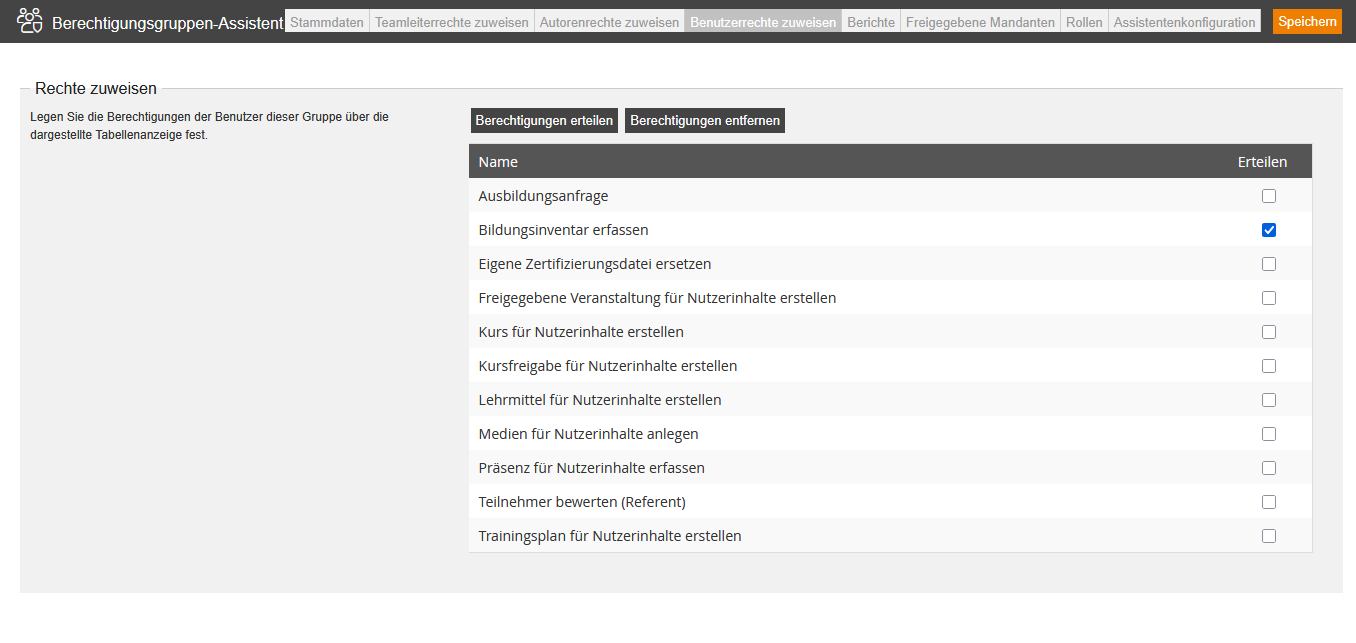
Task: Open the Berichte tab
Action: click(870, 22)
